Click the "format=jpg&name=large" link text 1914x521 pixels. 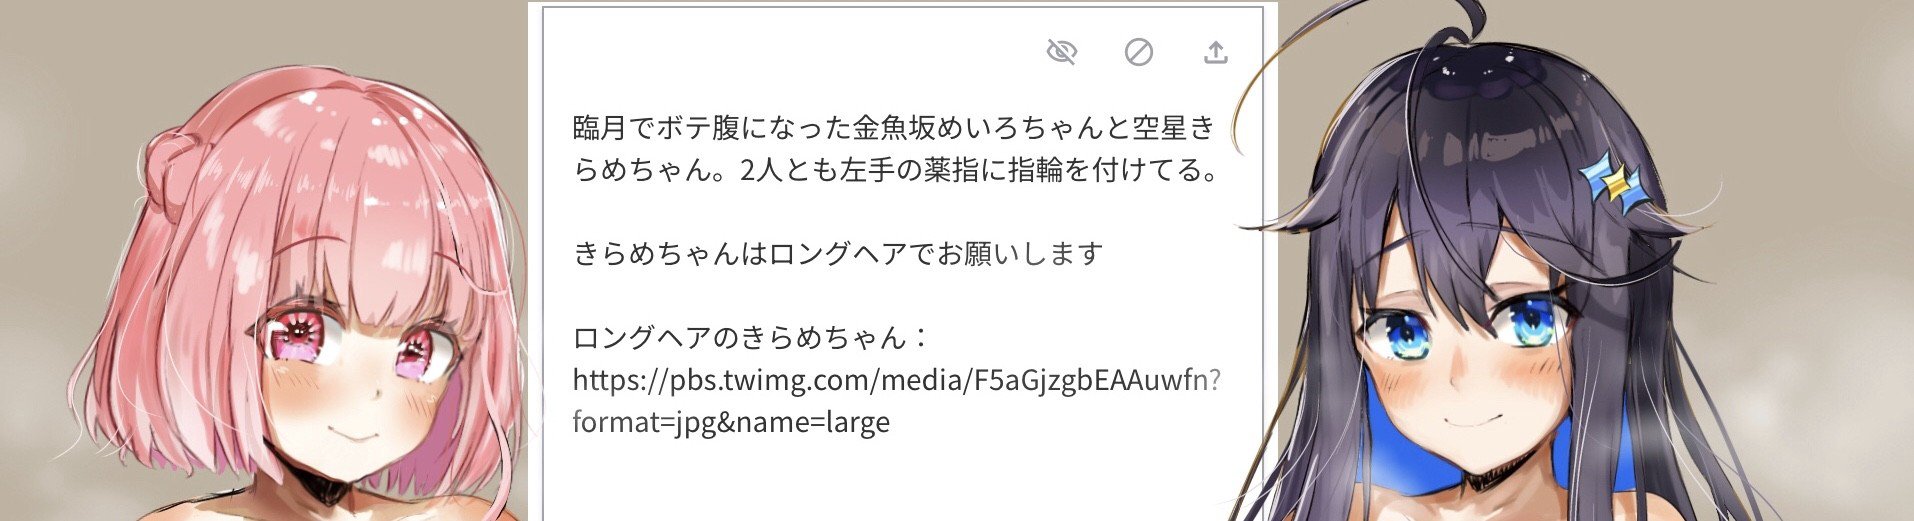pyautogui.click(x=731, y=422)
